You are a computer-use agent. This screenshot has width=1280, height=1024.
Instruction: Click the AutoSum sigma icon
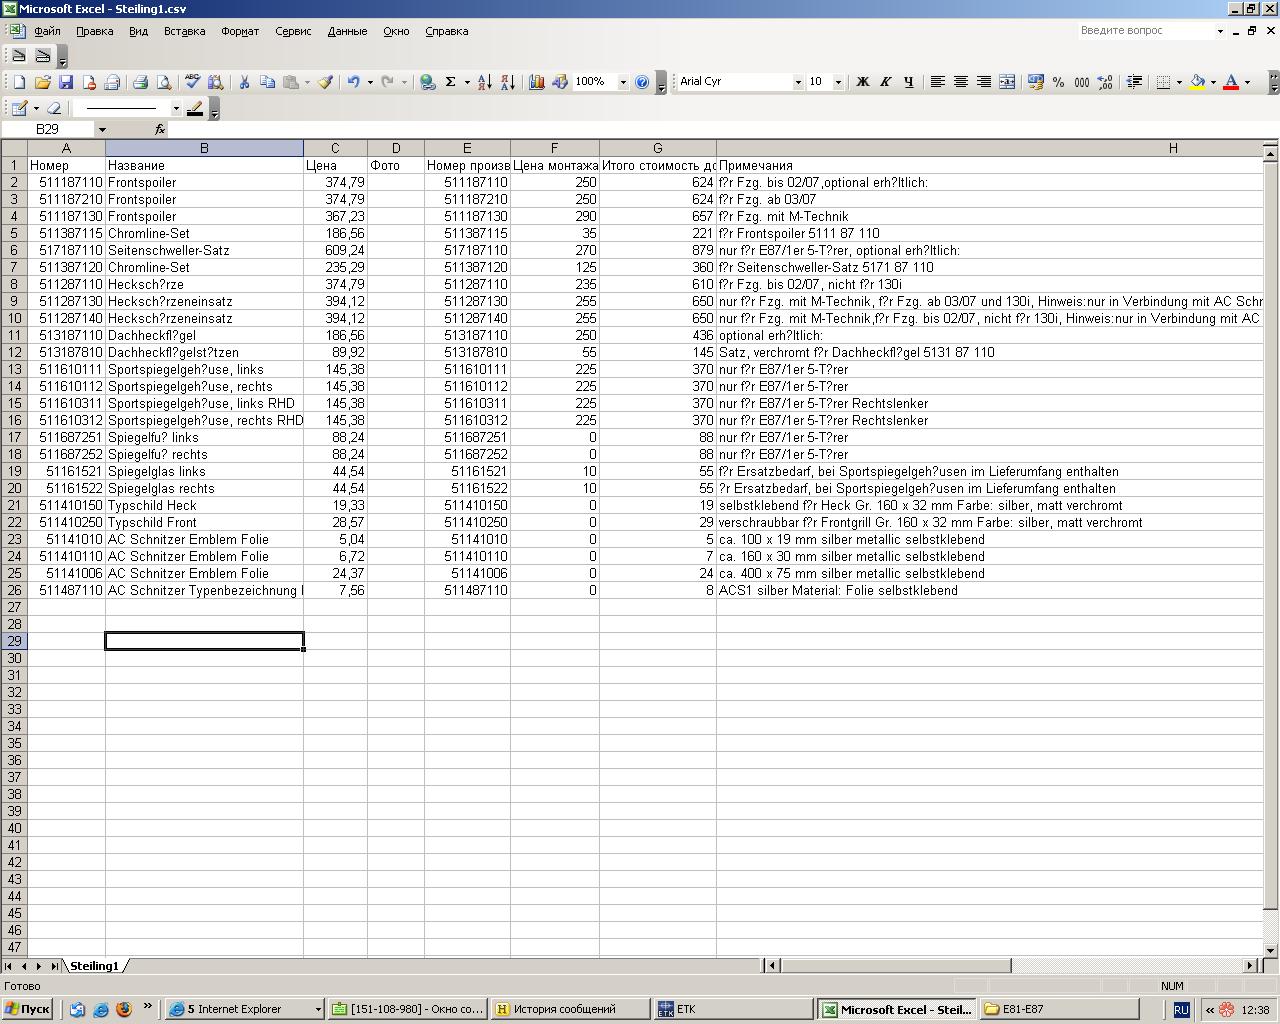coord(451,82)
